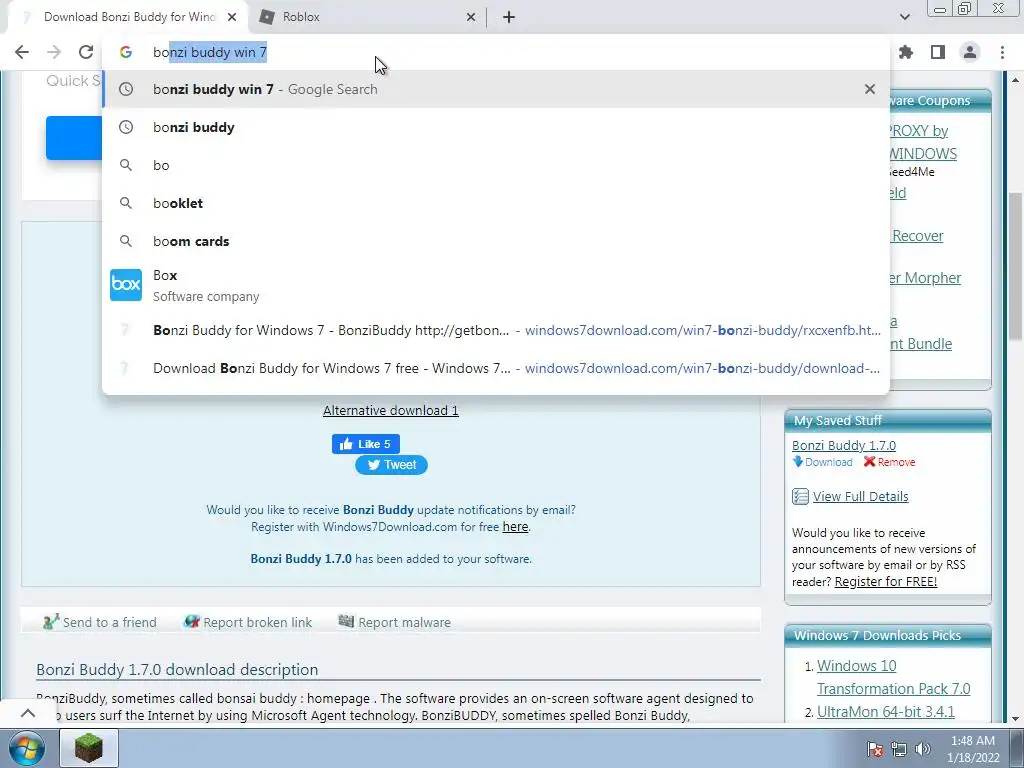
Task: Click the Recover link in coupons panel
Action: (917, 236)
